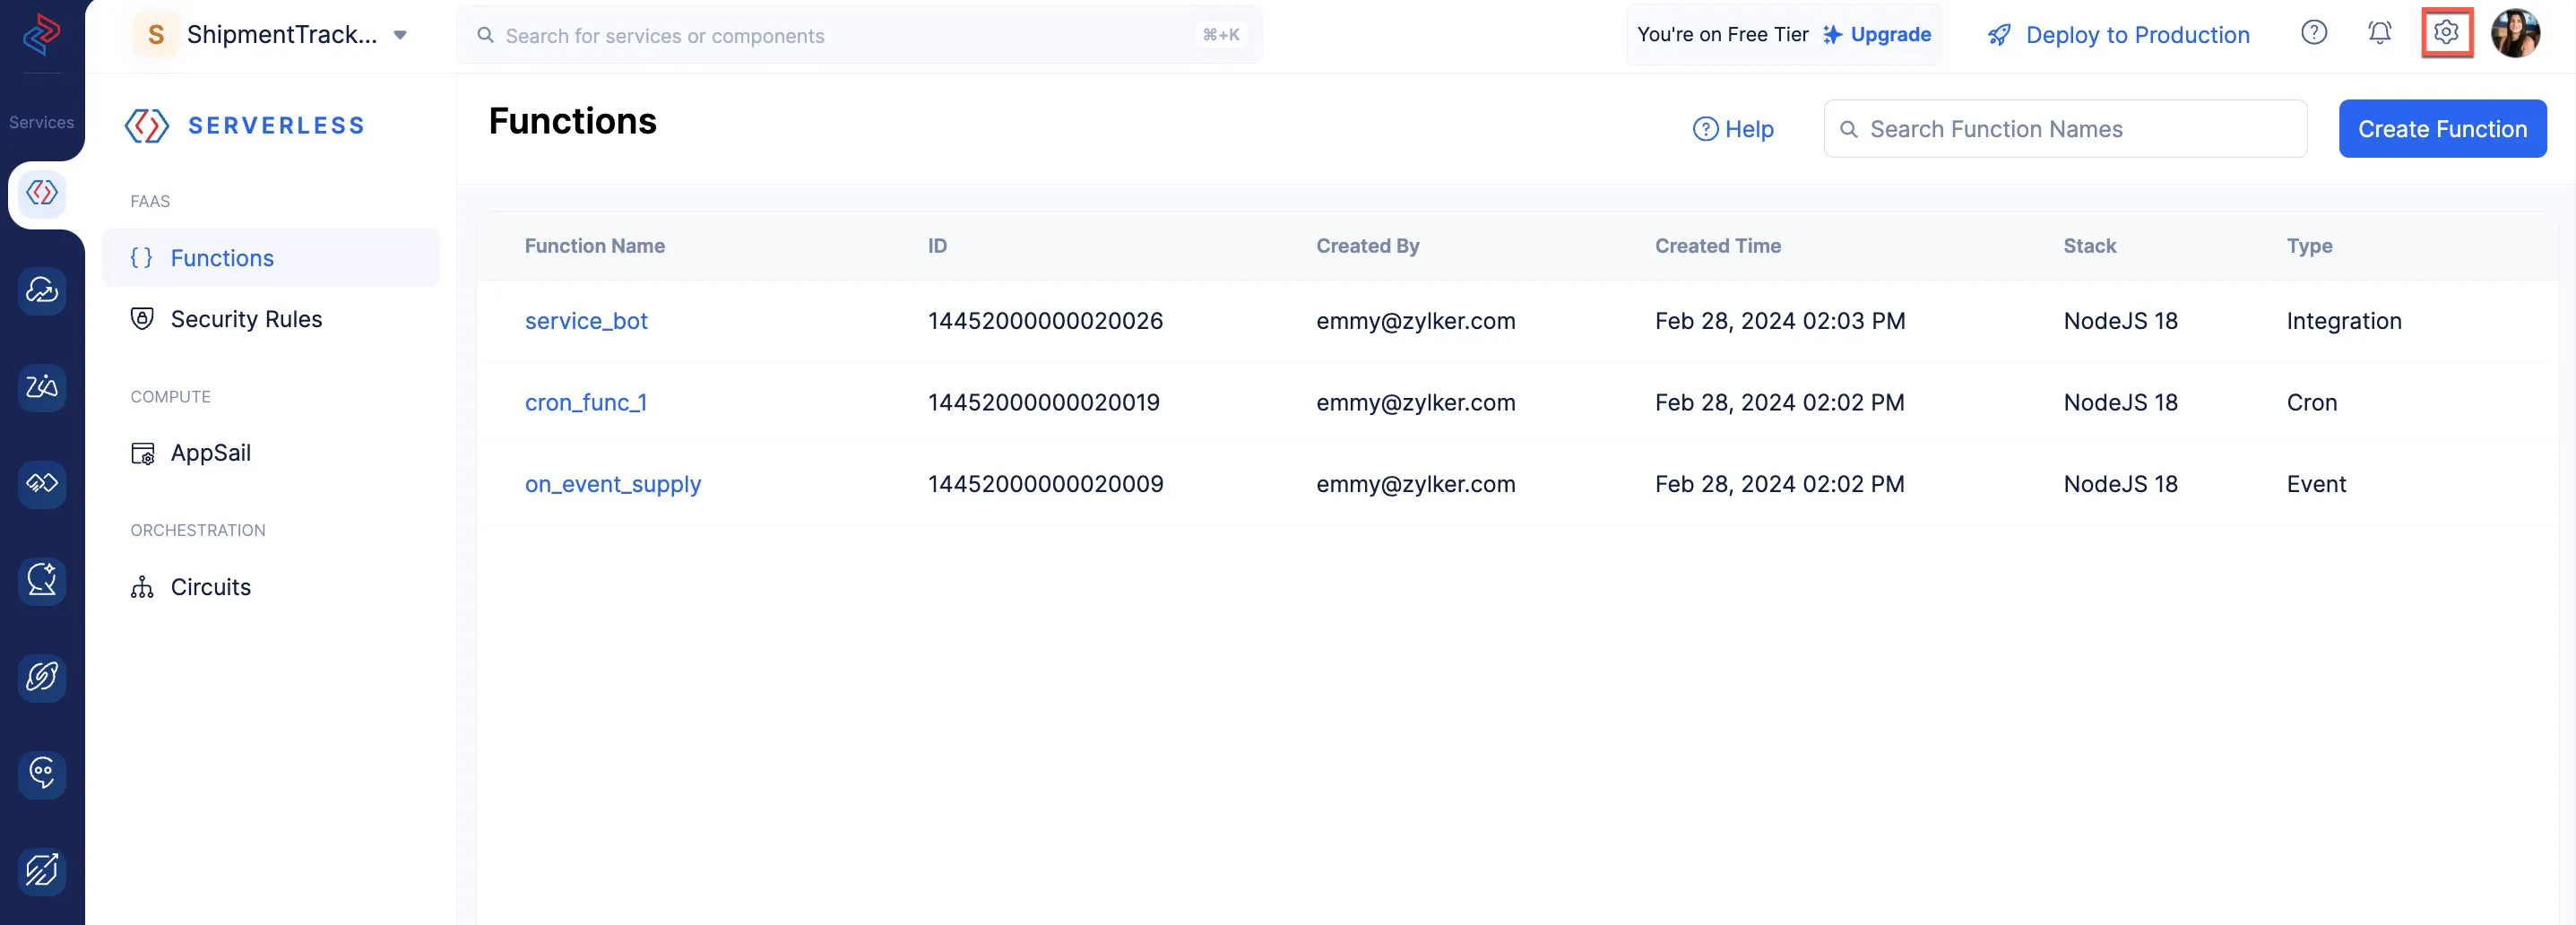Click the Type column header
Viewport: 2576px width, 925px height.
tap(2309, 246)
